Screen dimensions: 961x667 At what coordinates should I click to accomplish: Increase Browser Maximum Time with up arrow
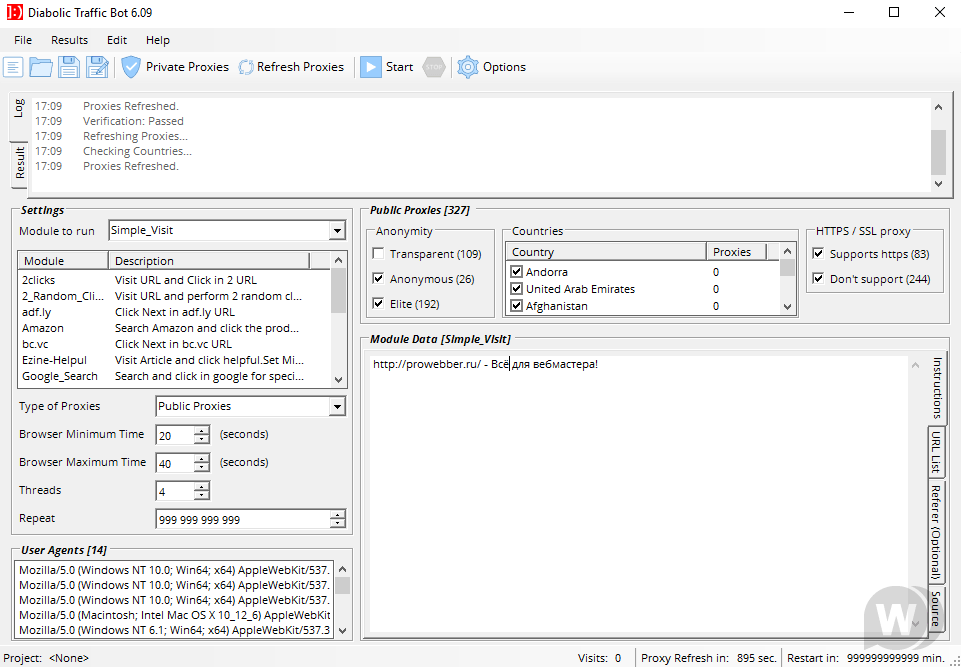(x=202, y=459)
